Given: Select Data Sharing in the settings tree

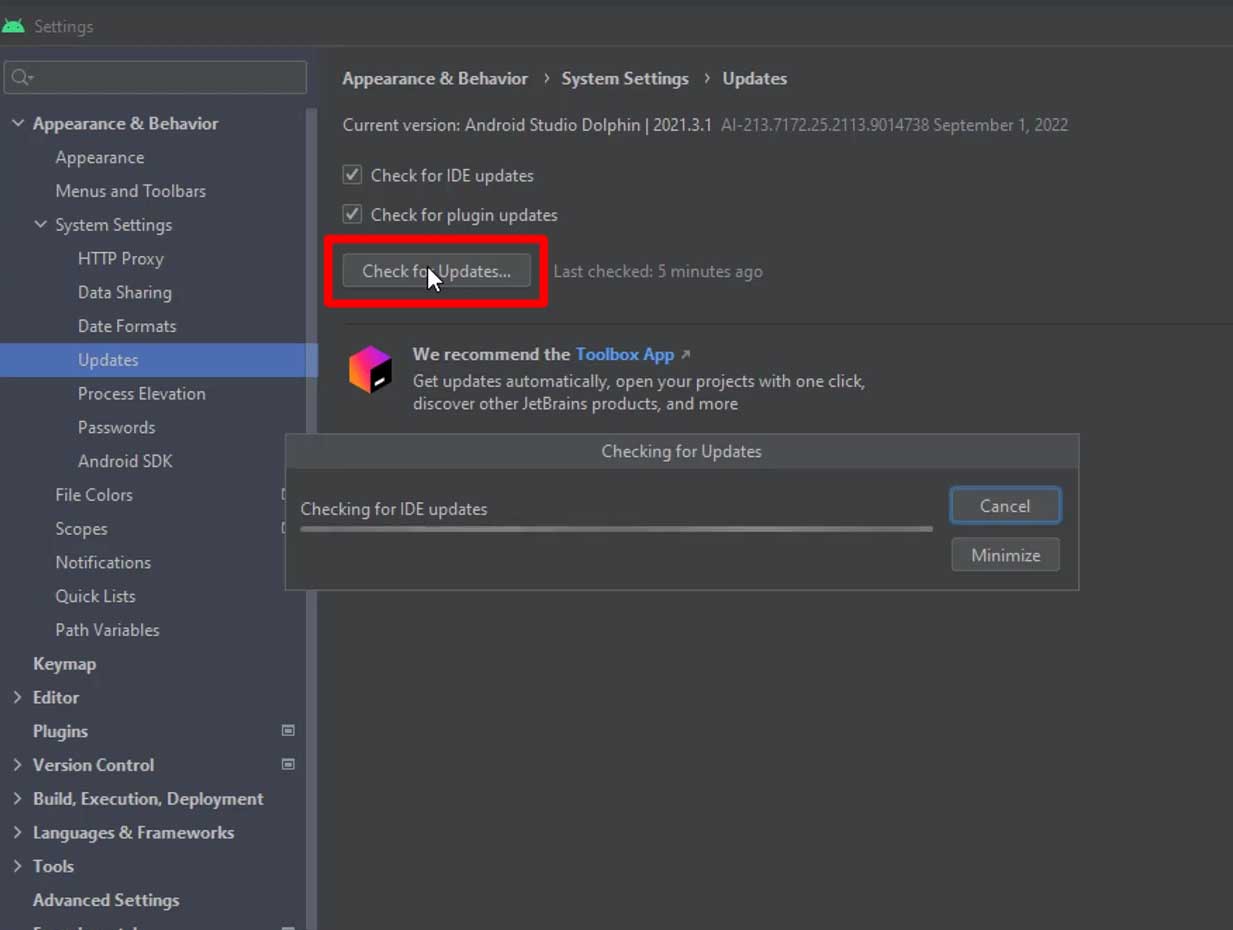Looking at the screenshot, I should [125, 293].
